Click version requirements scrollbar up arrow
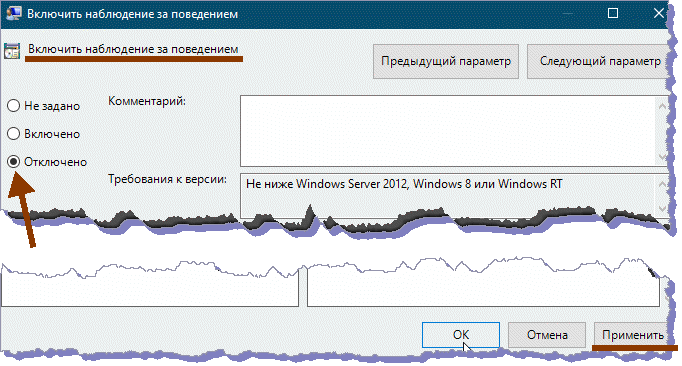This screenshot has width=682, height=366. coord(662,184)
